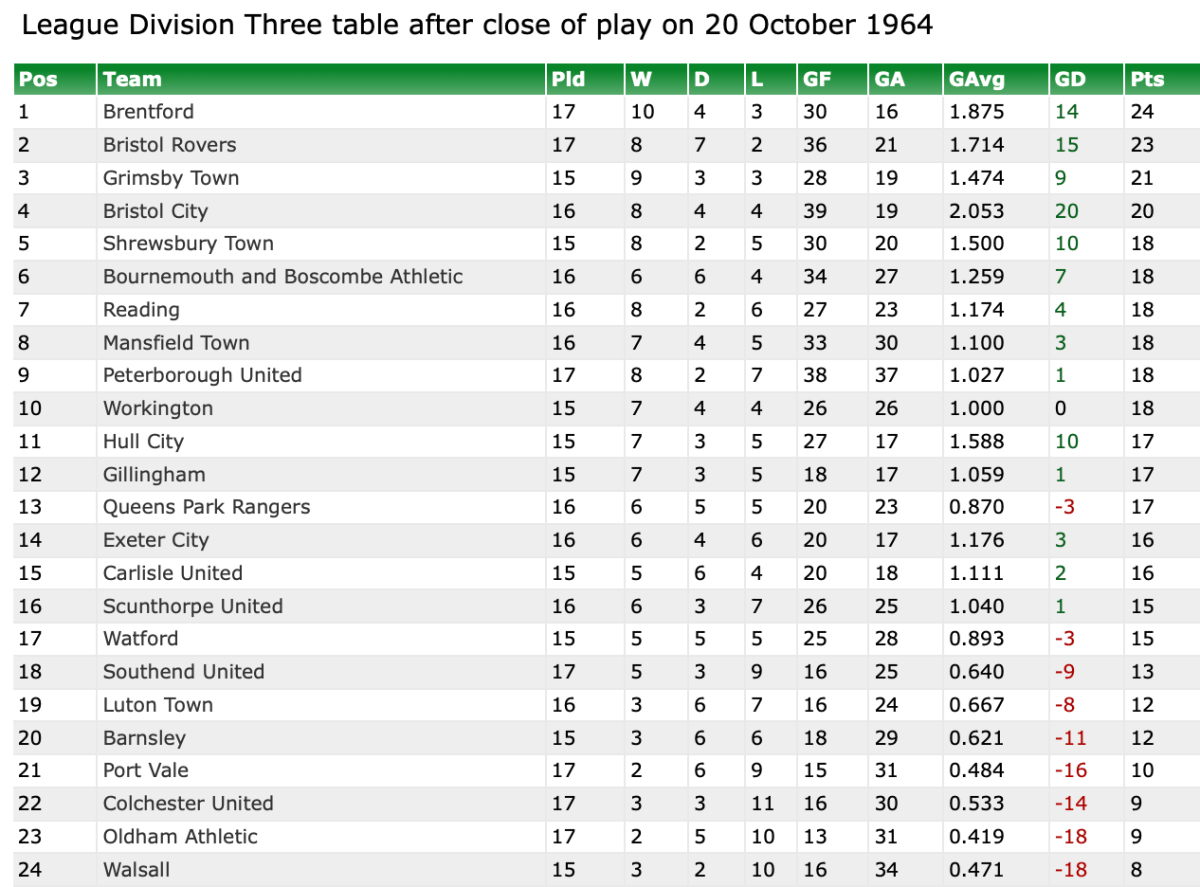Click on Peterborough United
Screen dimensions: 1200x887
click(x=202, y=375)
